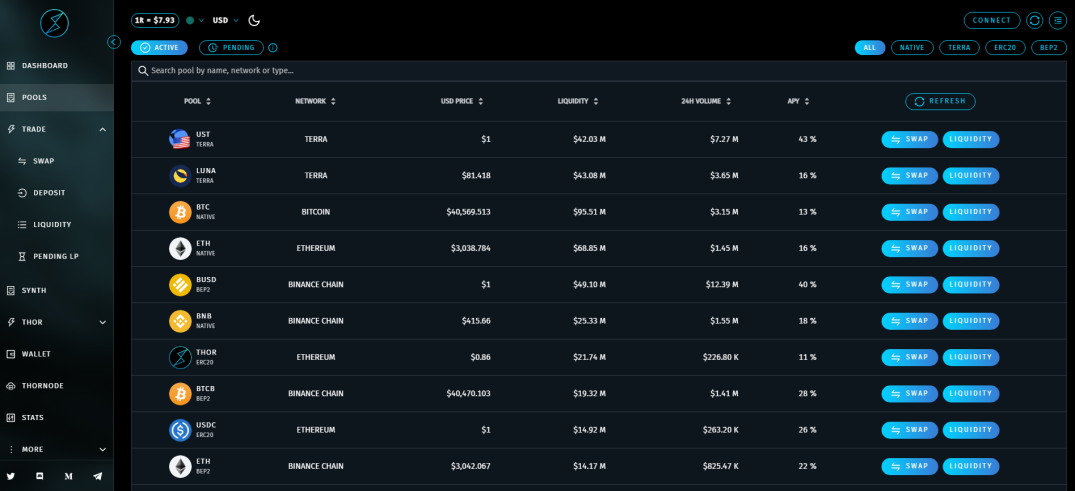Image resolution: width=1075 pixels, height=491 pixels.
Task: Click the search magnifier icon
Action: click(x=143, y=71)
